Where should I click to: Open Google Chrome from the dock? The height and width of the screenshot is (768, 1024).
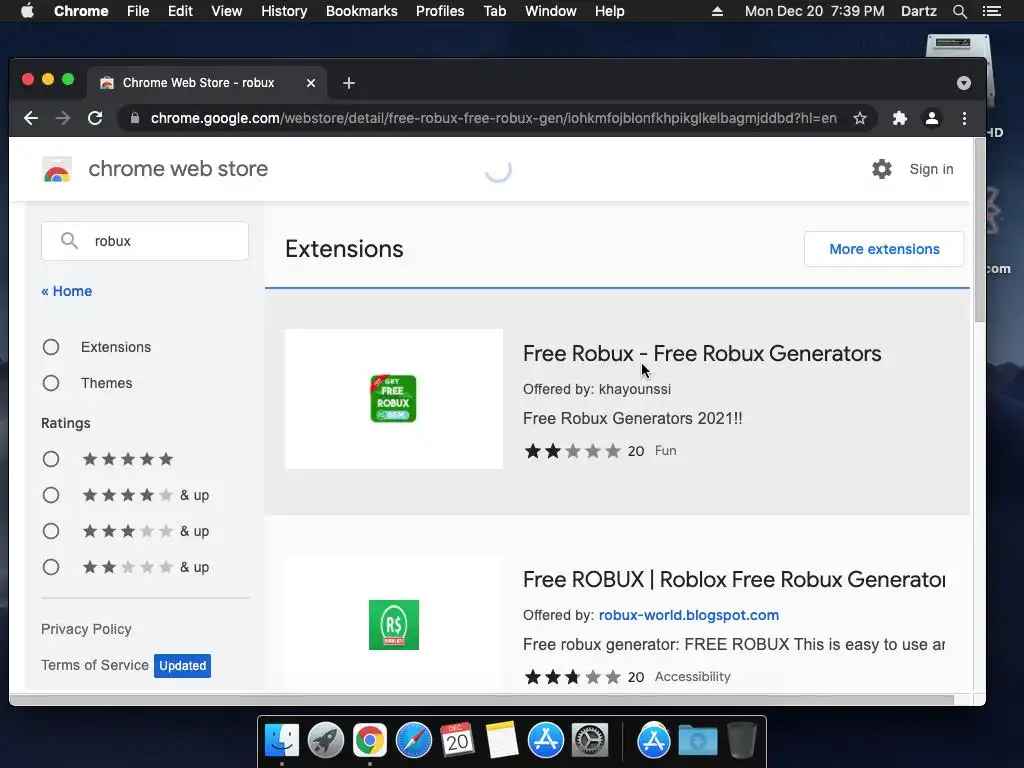370,741
